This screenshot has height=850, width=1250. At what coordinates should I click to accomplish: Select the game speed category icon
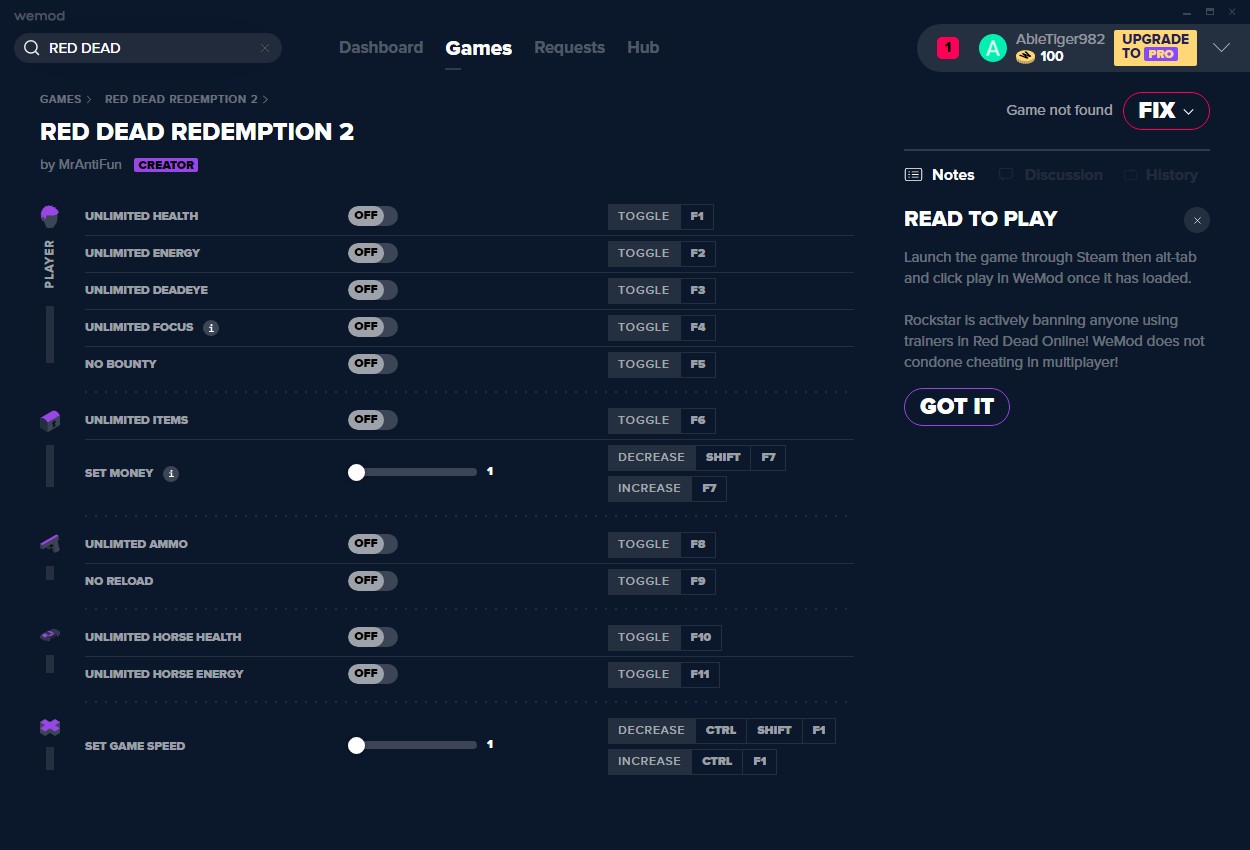[x=49, y=727]
